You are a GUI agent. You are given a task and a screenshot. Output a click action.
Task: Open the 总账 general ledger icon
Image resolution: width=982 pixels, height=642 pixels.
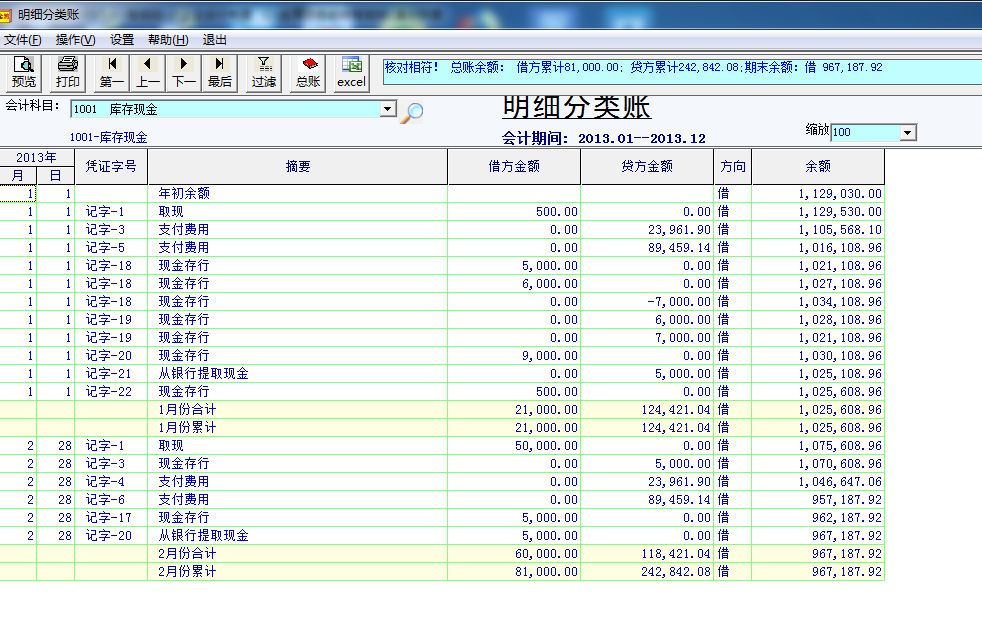click(308, 73)
